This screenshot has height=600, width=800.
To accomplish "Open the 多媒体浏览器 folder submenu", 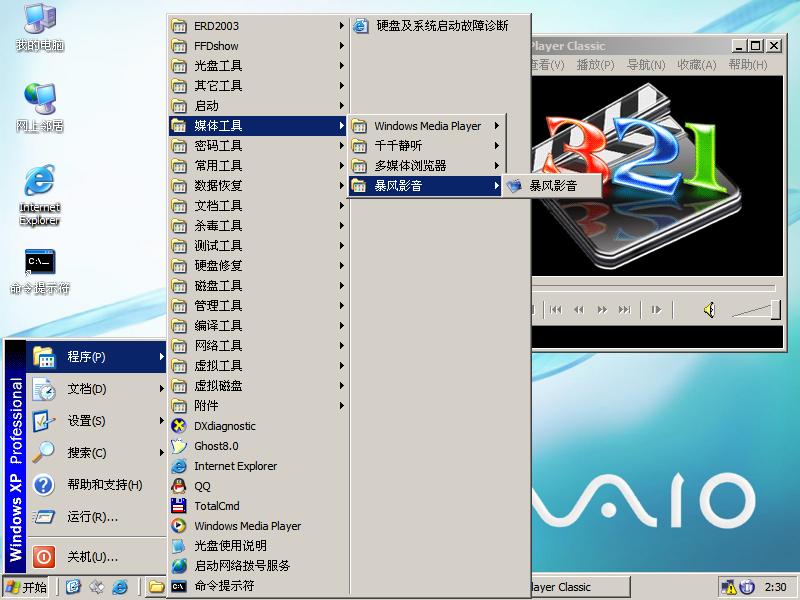I will (x=426, y=166).
